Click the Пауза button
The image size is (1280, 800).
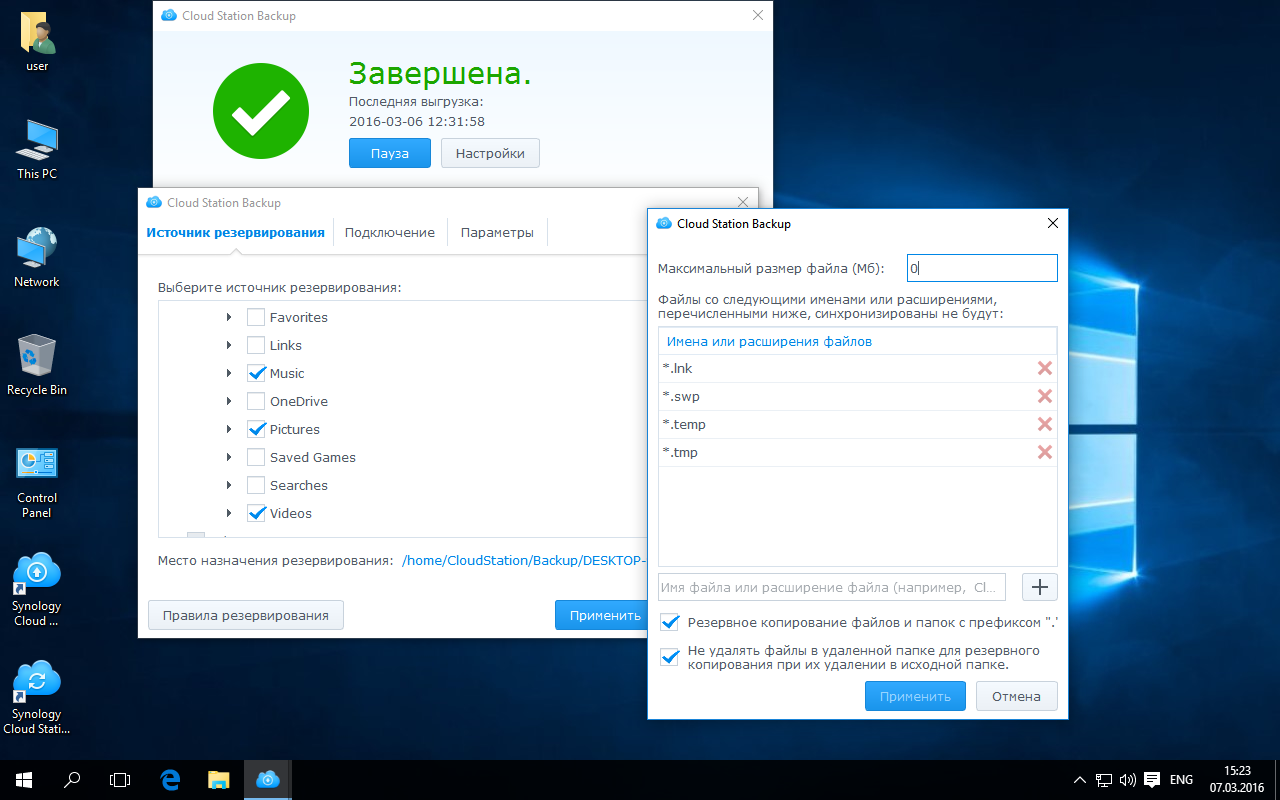pyautogui.click(x=390, y=153)
